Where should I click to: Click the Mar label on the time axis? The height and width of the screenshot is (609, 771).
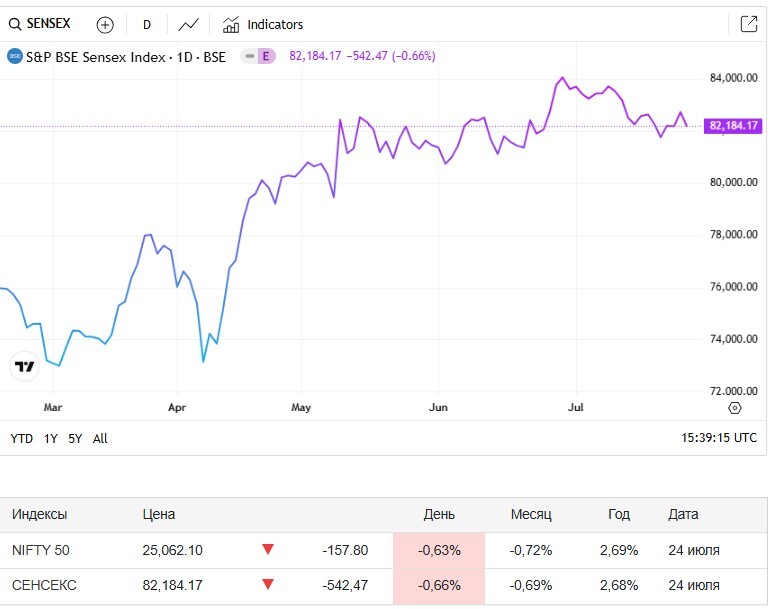coord(53,407)
